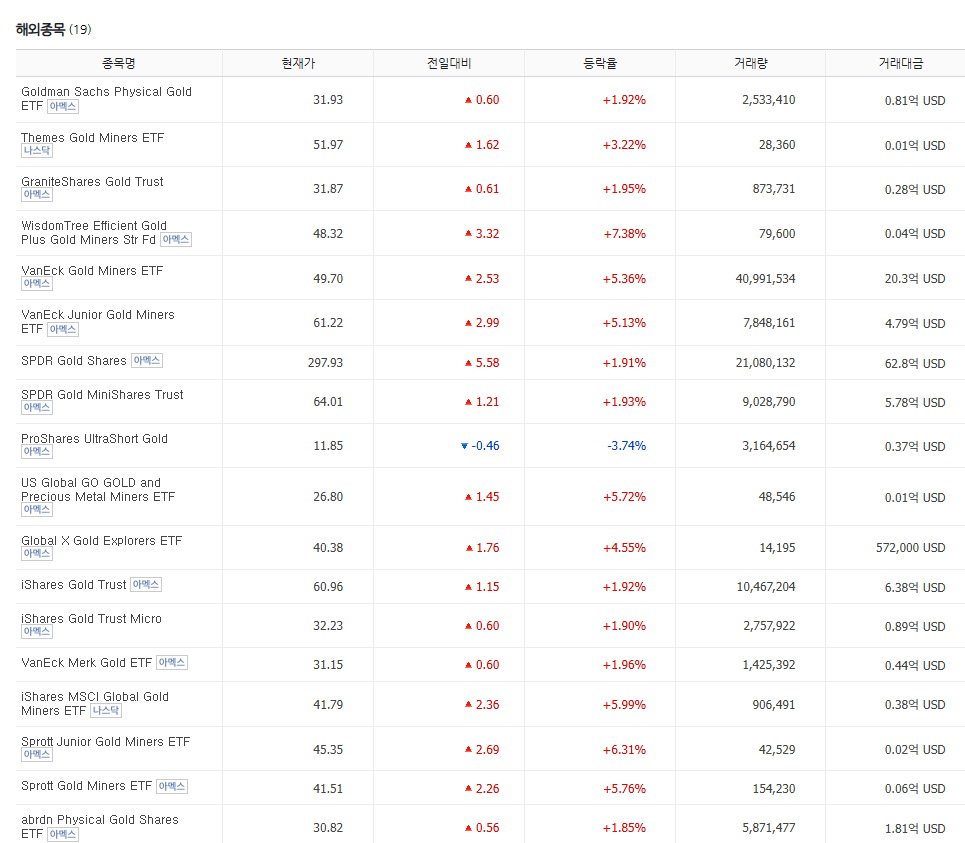Screen dimensions: 965x843
Task: Click the 거래량 column header
Action: tap(751, 63)
